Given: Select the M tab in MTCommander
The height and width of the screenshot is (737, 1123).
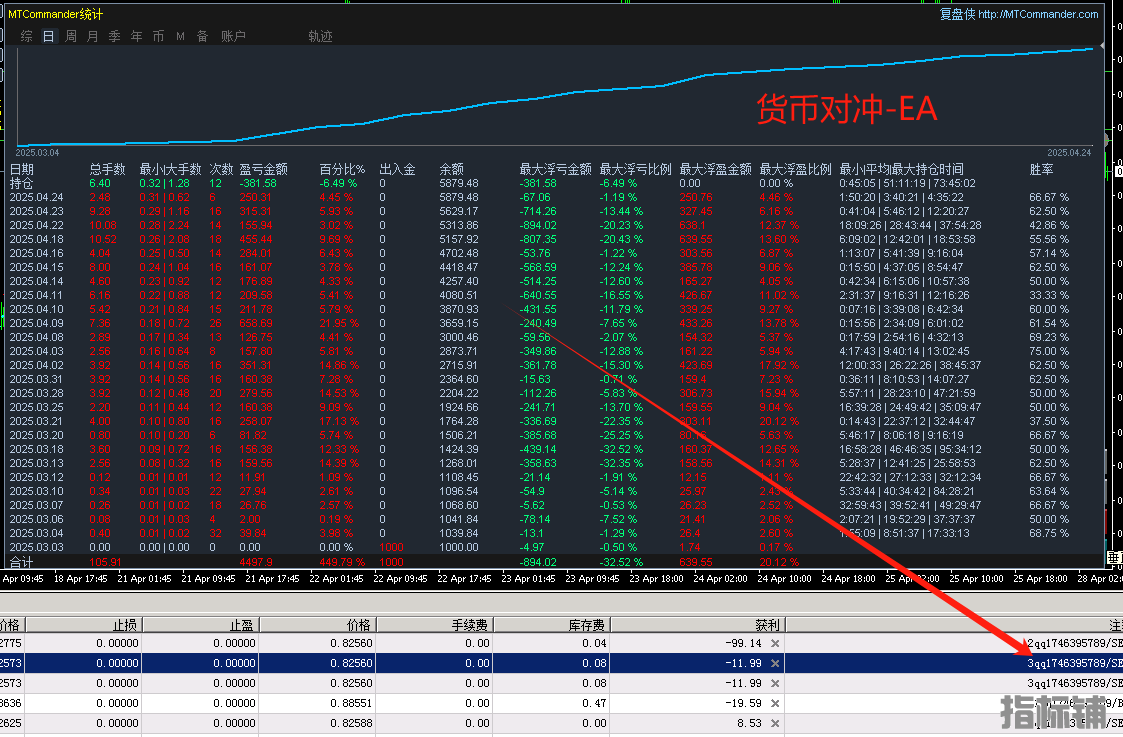Looking at the screenshot, I should [x=180, y=36].
